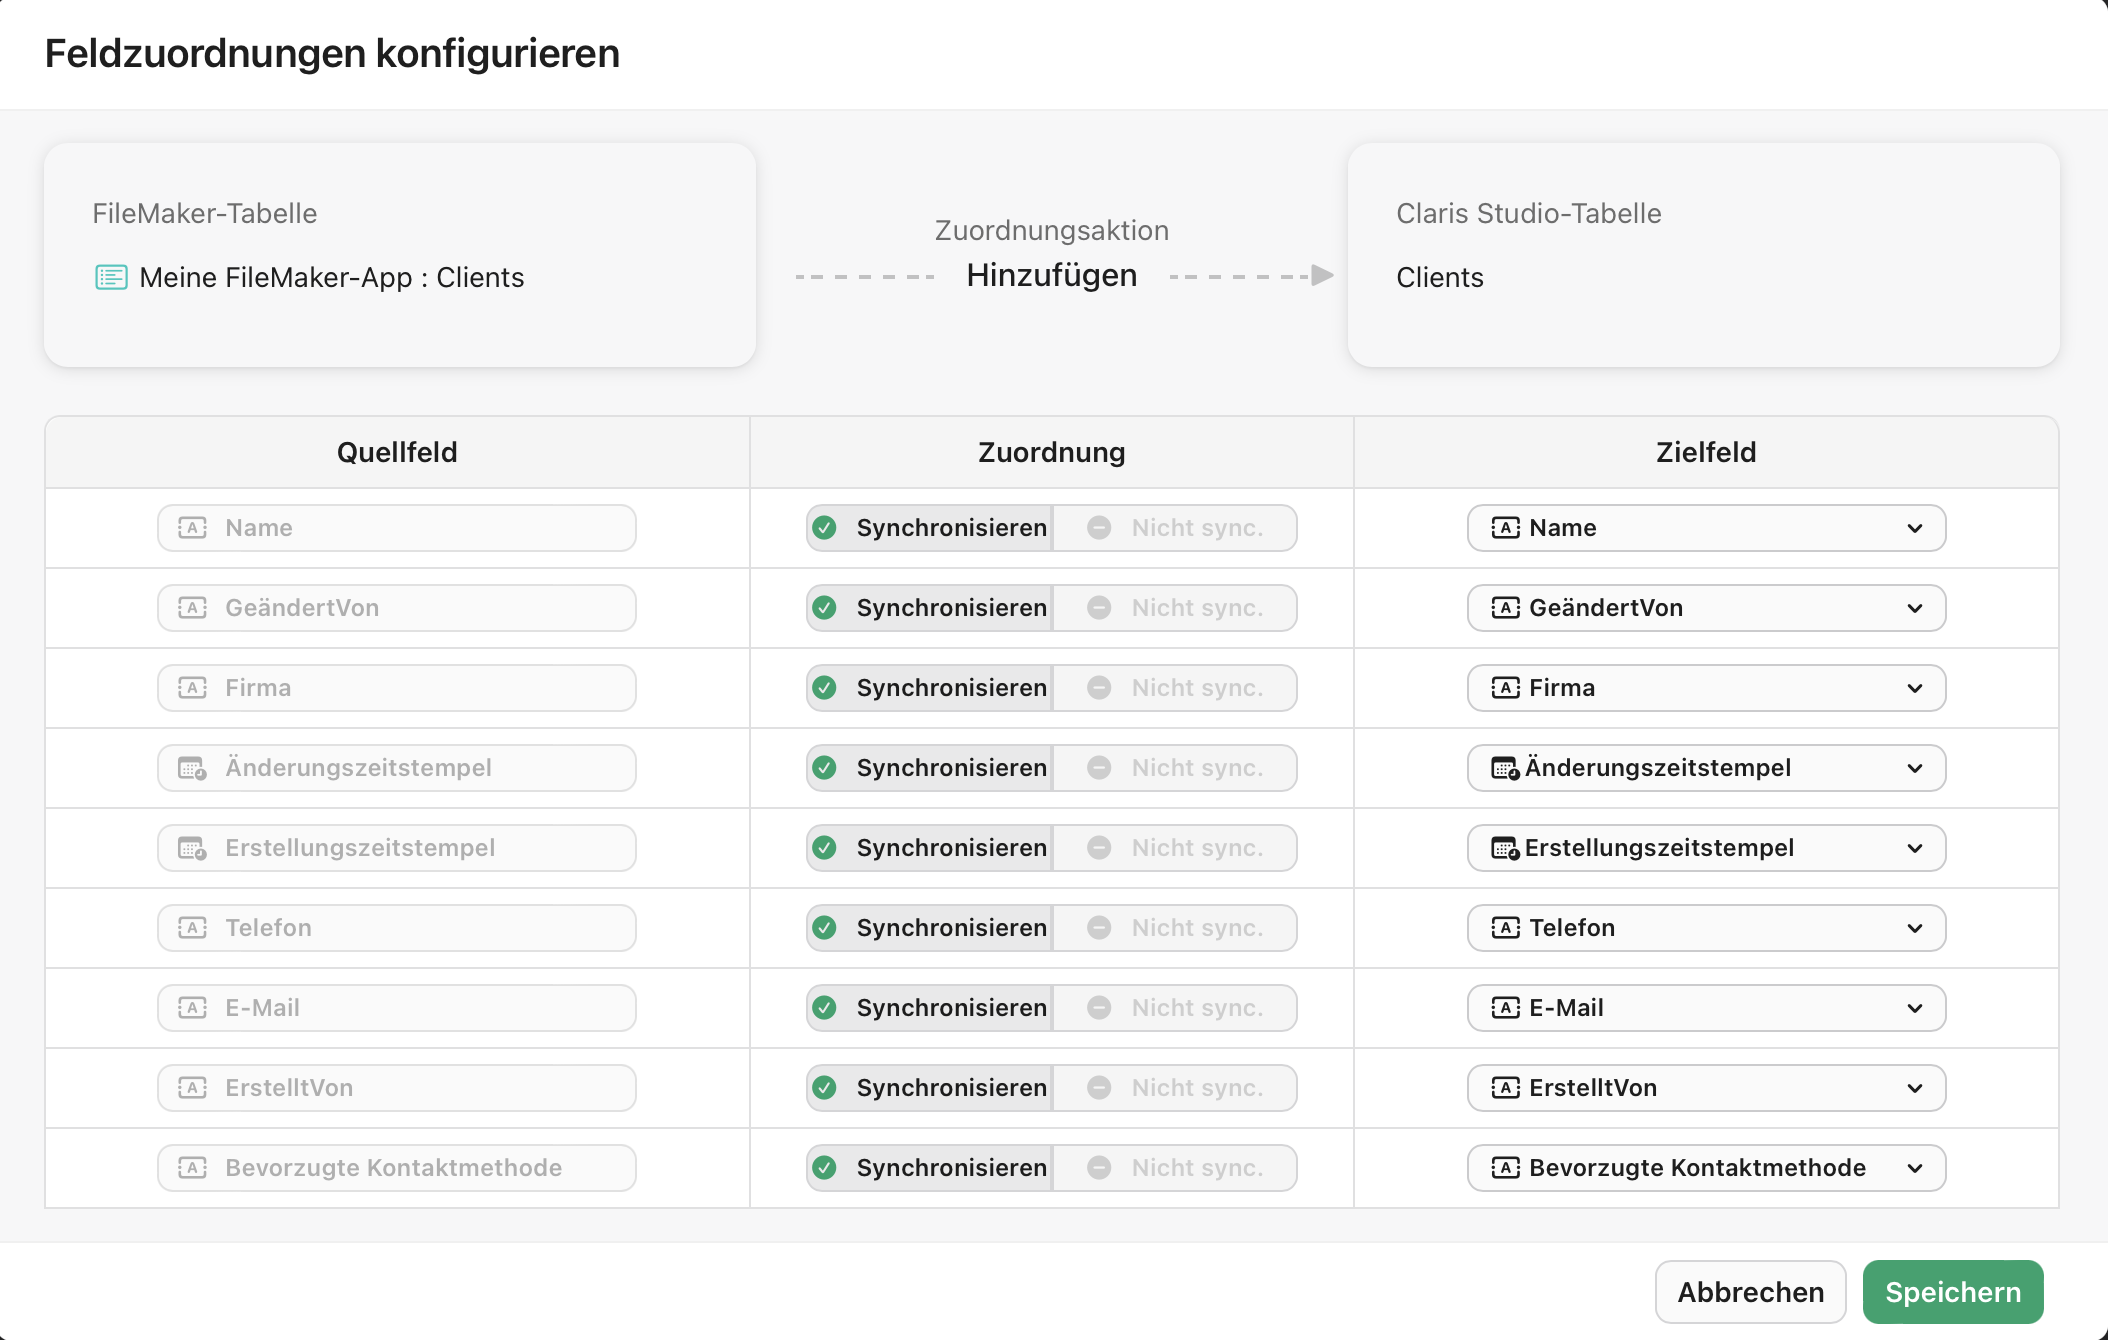This screenshot has height=1340, width=2108.
Task: Set the E-Mail field to Nicht sync.
Action: (x=1176, y=1007)
